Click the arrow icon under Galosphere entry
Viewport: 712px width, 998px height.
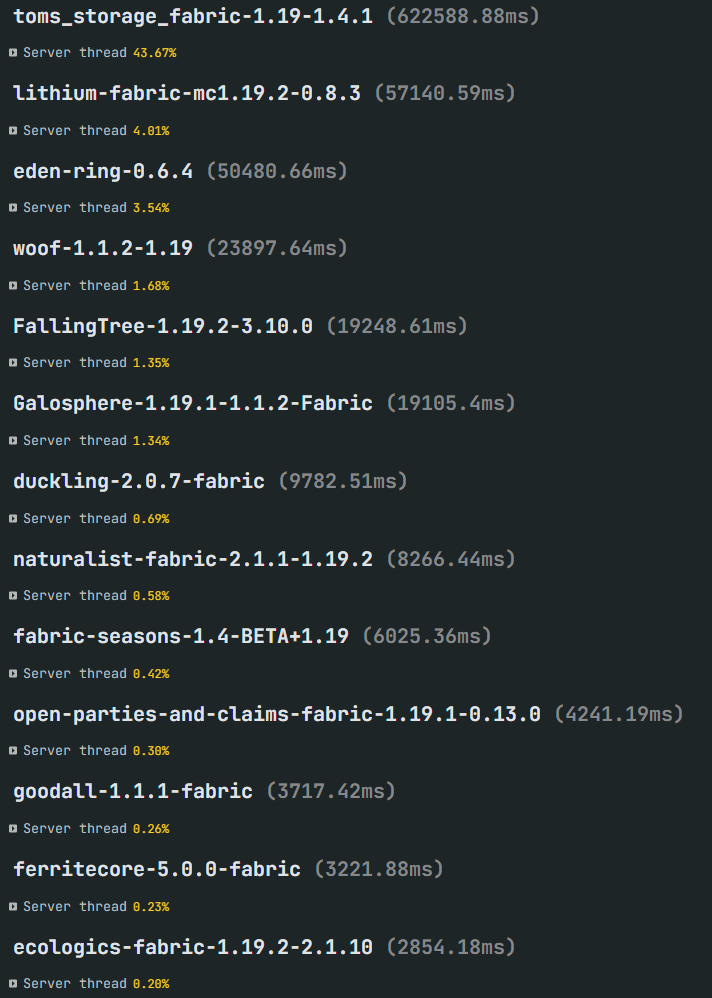pos(13,440)
